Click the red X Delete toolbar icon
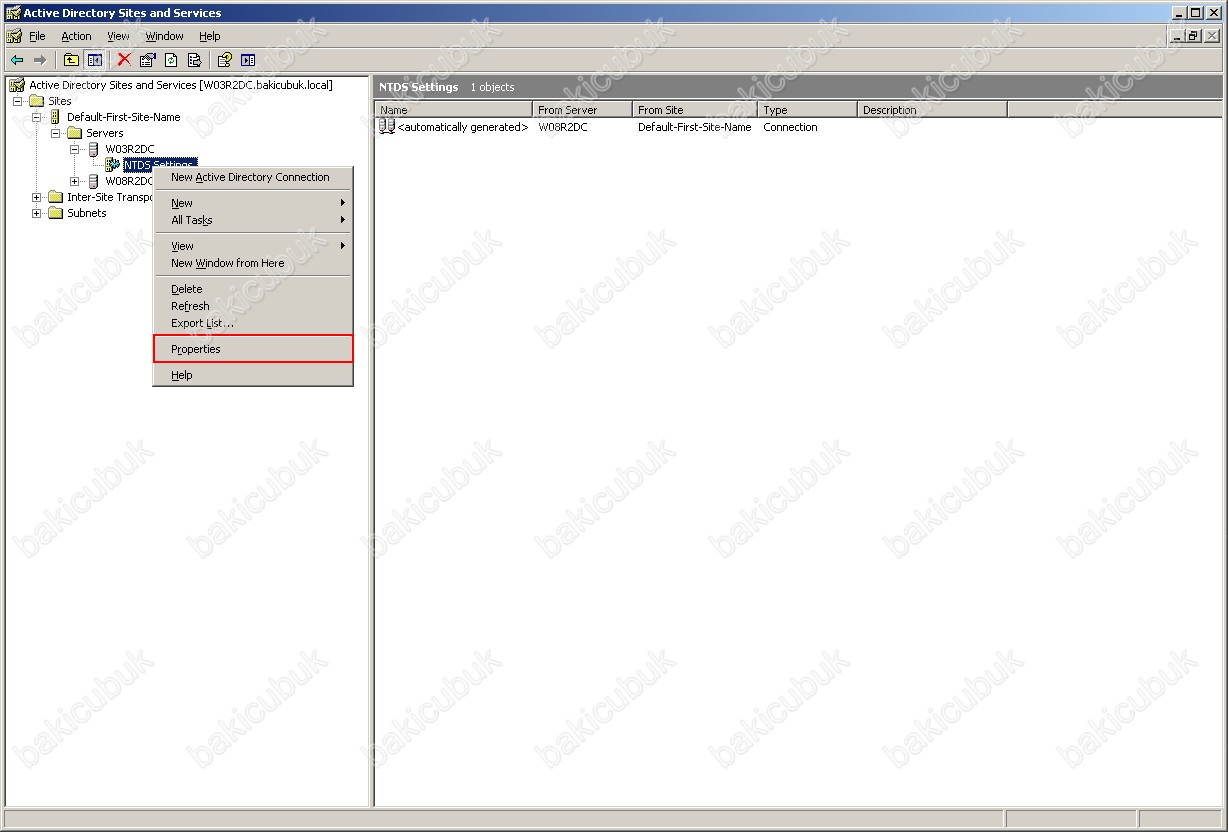This screenshot has height=832, width=1228. pyautogui.click(x=124, y=60)
